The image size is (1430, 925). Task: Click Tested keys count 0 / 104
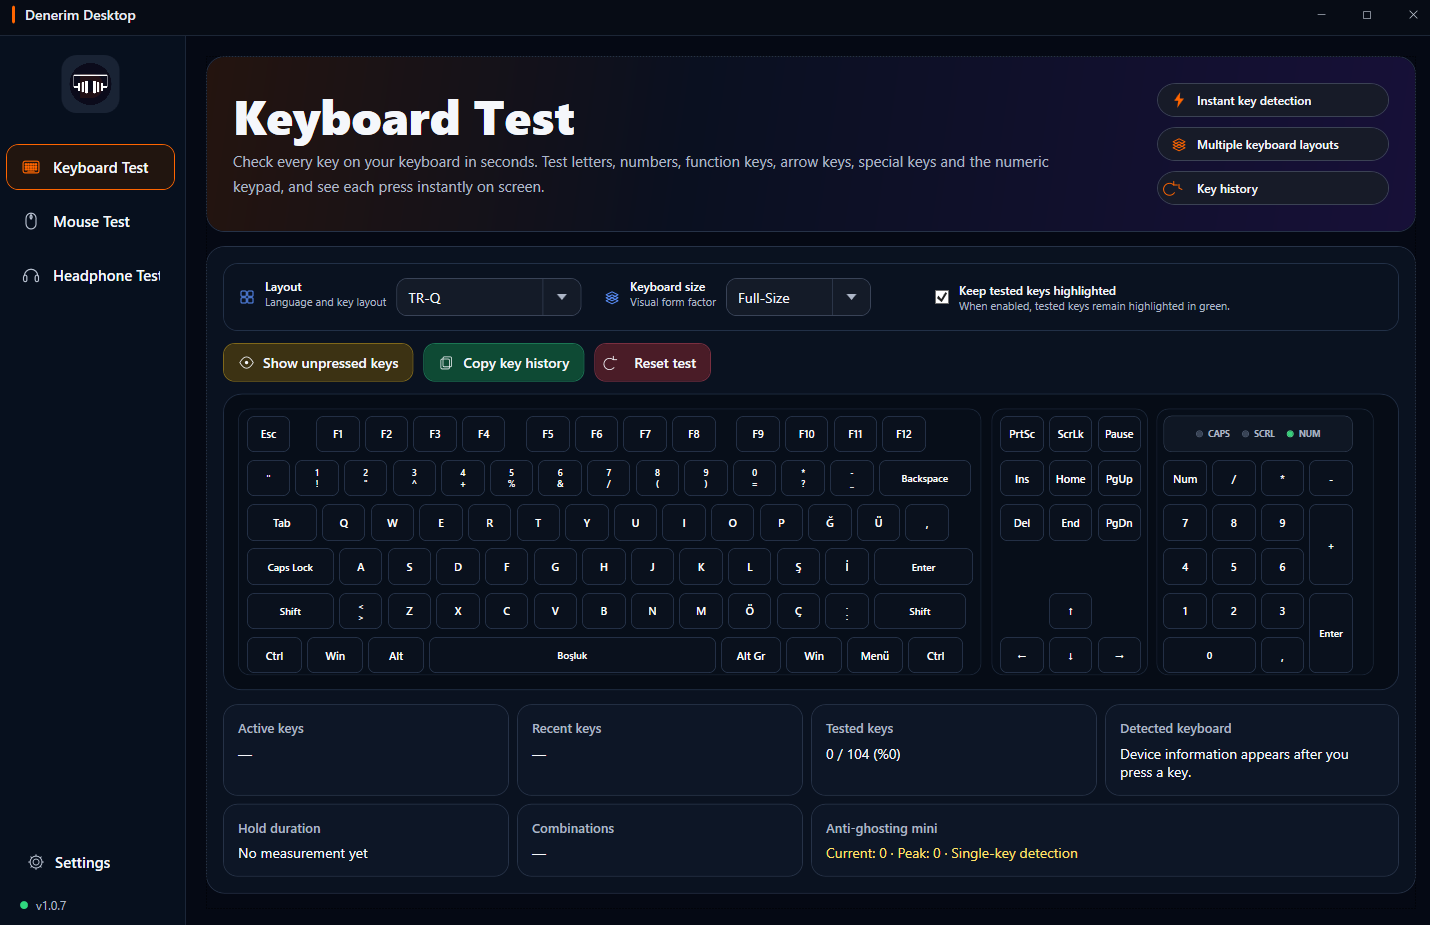tap(863, 754)
